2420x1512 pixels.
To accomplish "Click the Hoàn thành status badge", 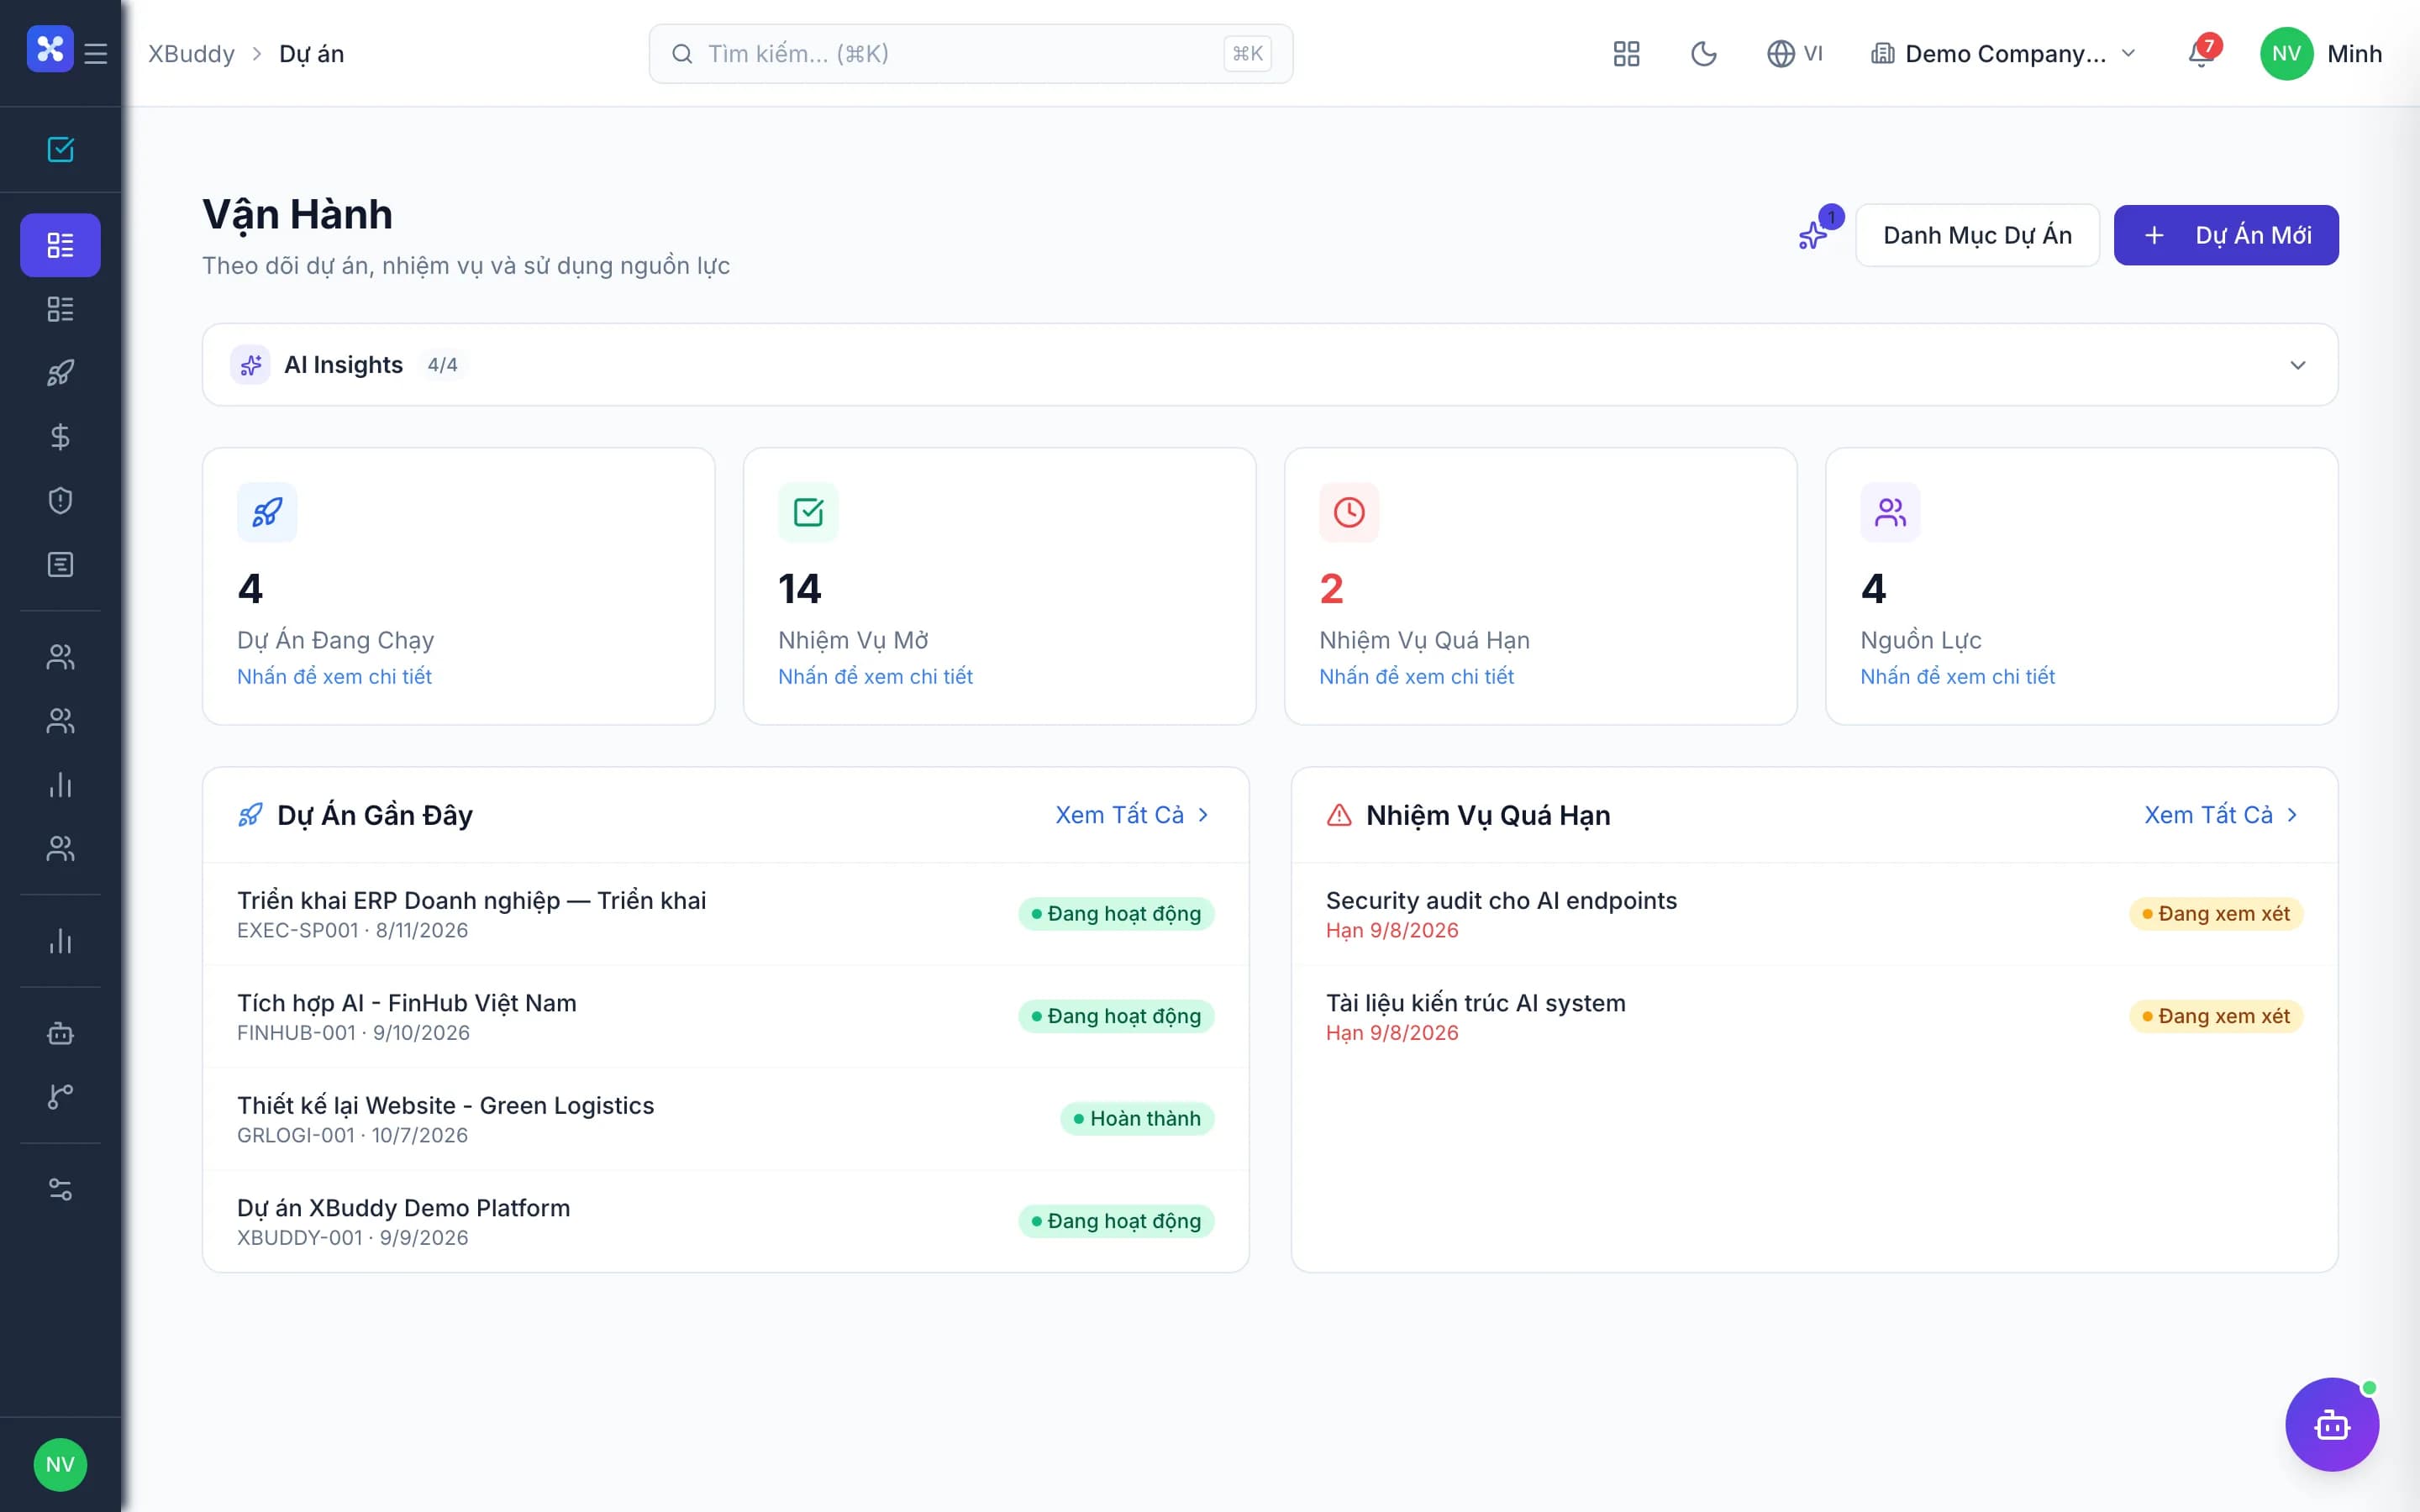I will point(1137,1118).
